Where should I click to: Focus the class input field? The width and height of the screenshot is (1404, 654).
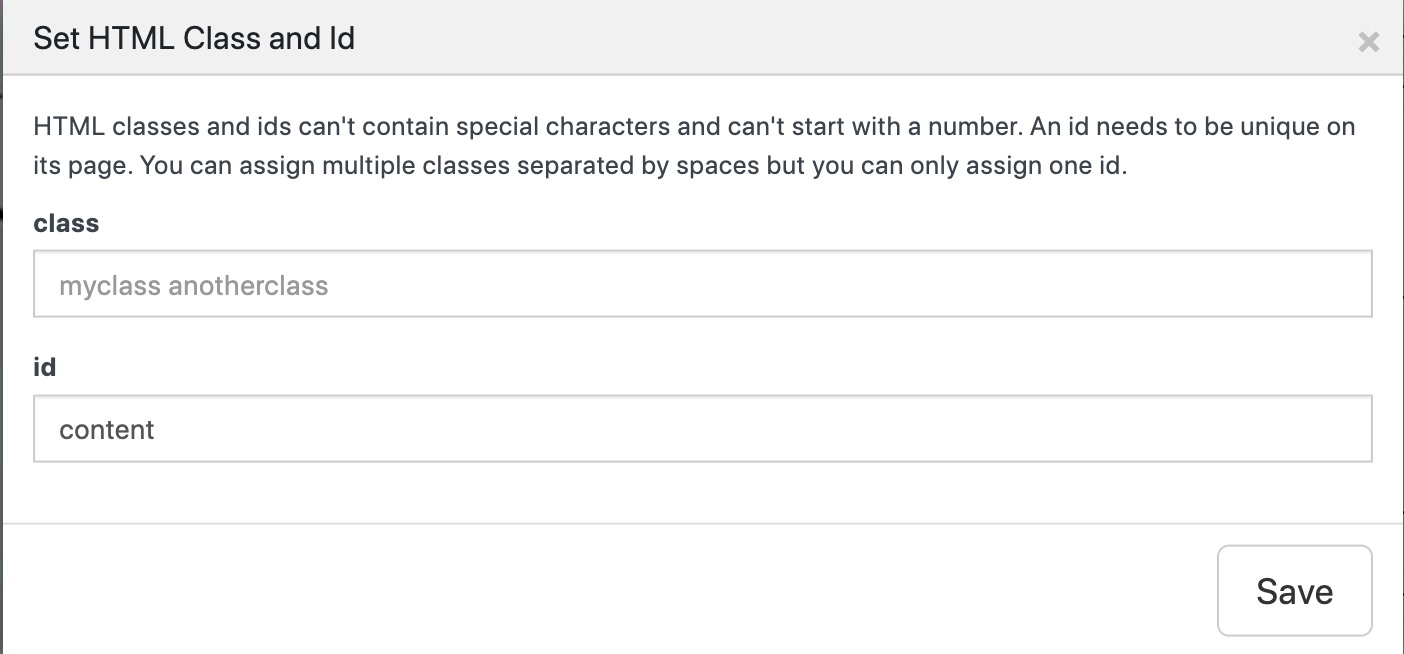tap(702, 286)
